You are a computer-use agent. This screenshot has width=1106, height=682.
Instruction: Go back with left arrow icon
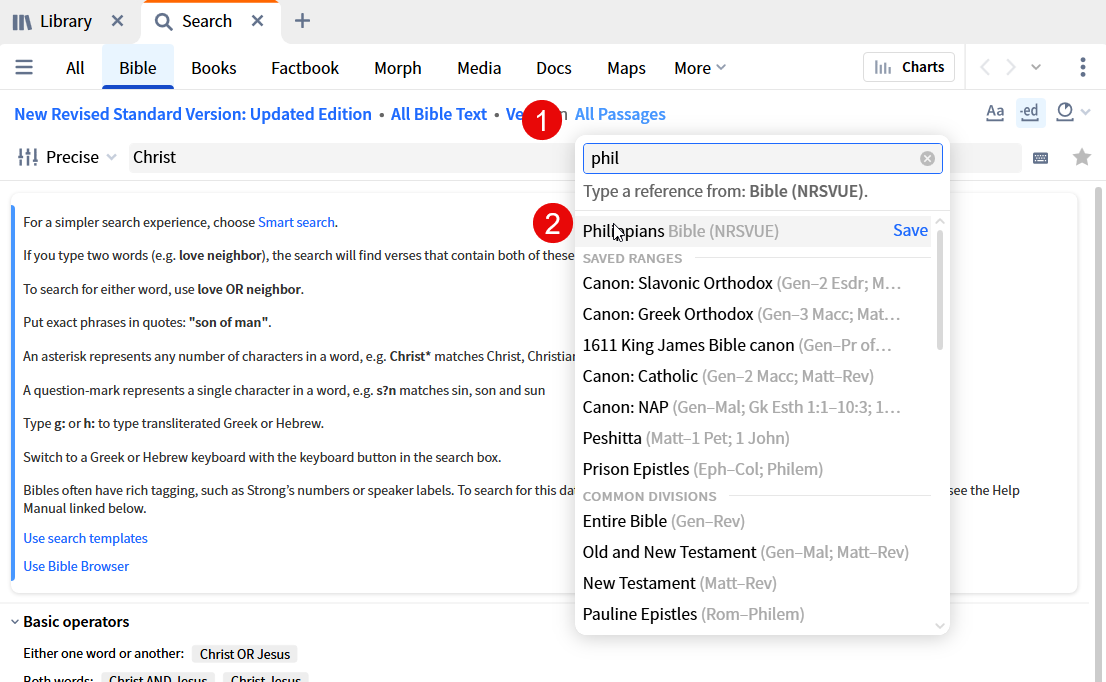click(x=985, y=68)
